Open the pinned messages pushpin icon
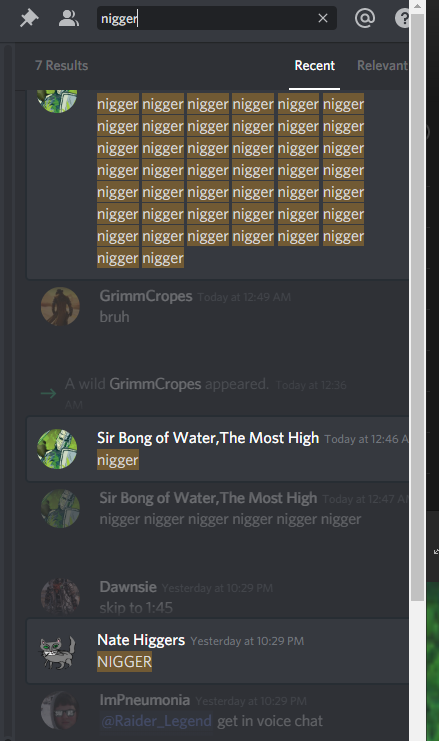This screenshot has height=741, width=439. (29, 18)
